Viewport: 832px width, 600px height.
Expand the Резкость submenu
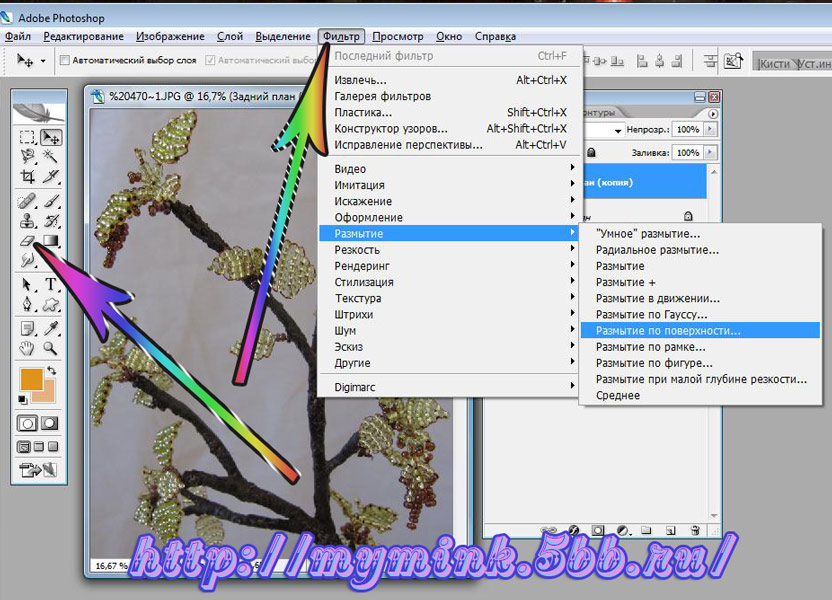(x=451, y=250)
